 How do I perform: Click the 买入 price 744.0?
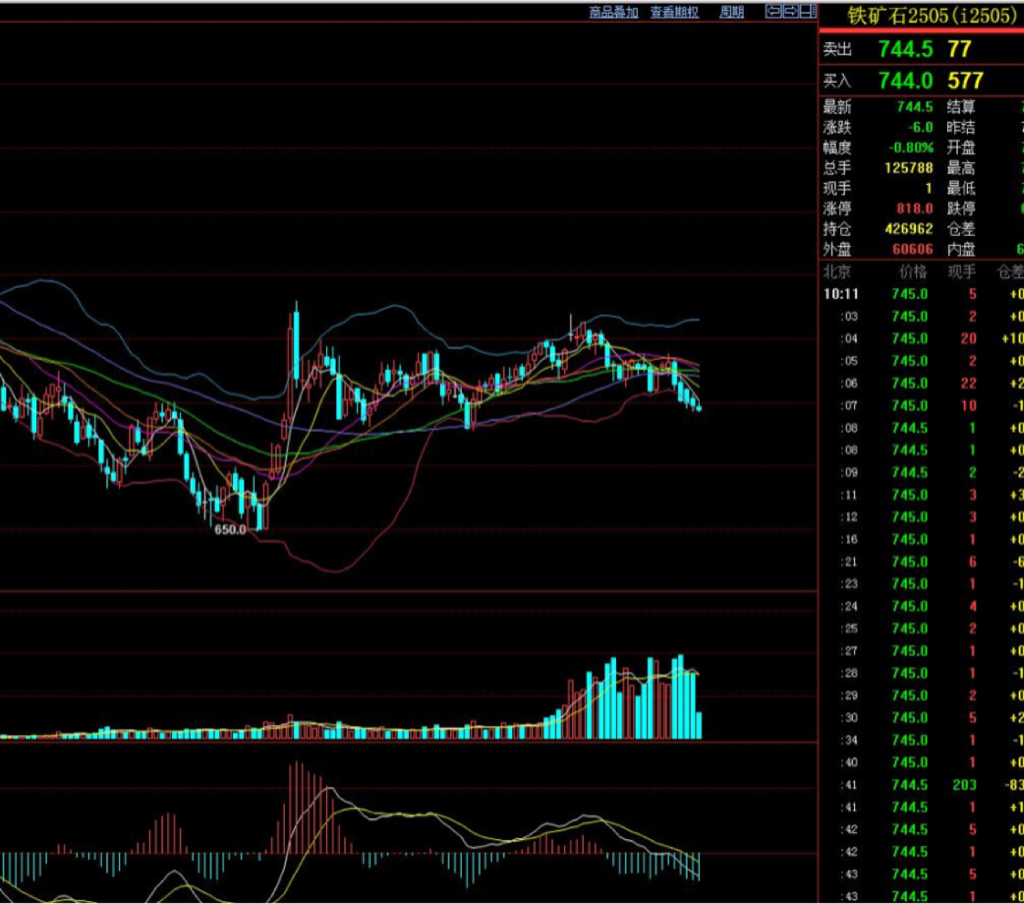click(906, 81)
